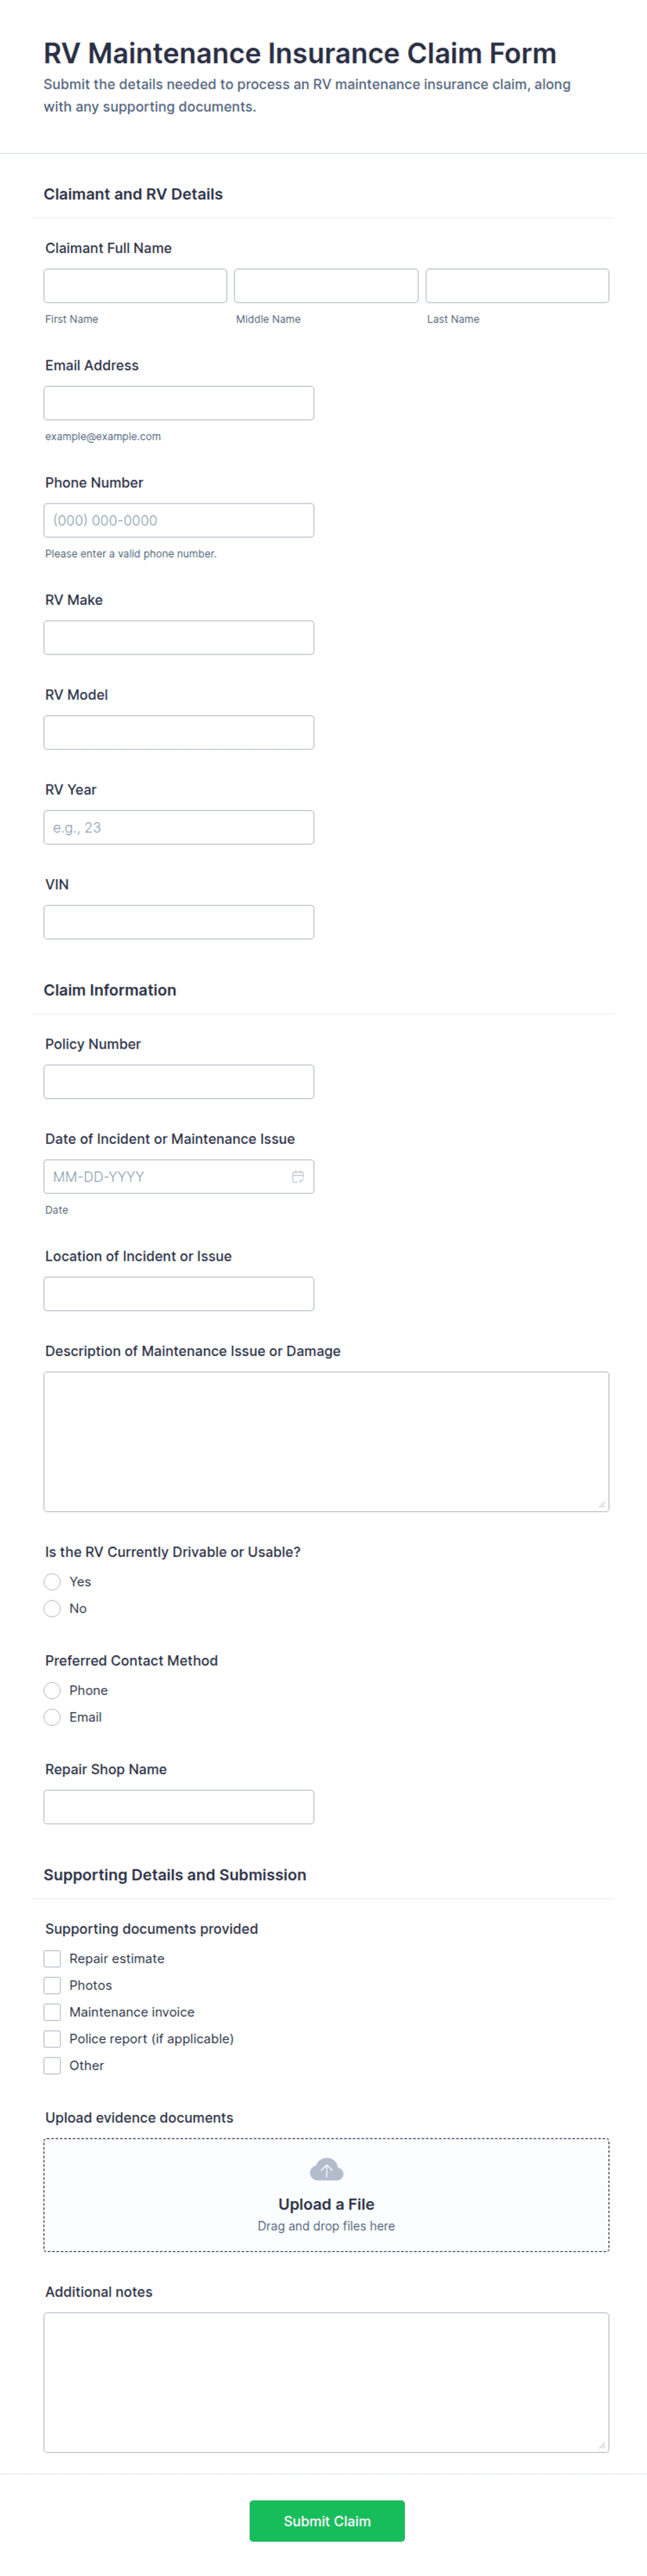This screenshot has width=647, height=2576.
Task: Select the VIN text field
Action: pyautogui.click(x=179, y=922)
